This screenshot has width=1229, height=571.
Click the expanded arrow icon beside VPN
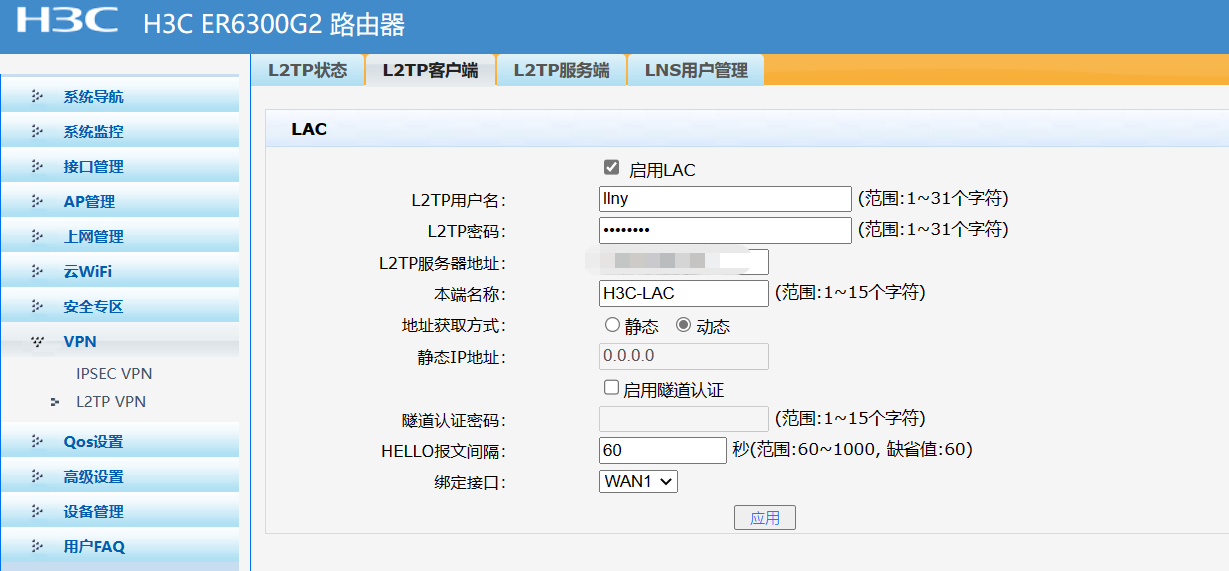pos(38,342)
